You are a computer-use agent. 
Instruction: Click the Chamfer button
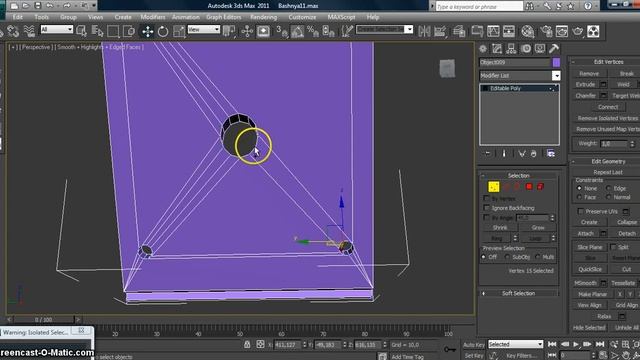(585, 96)
